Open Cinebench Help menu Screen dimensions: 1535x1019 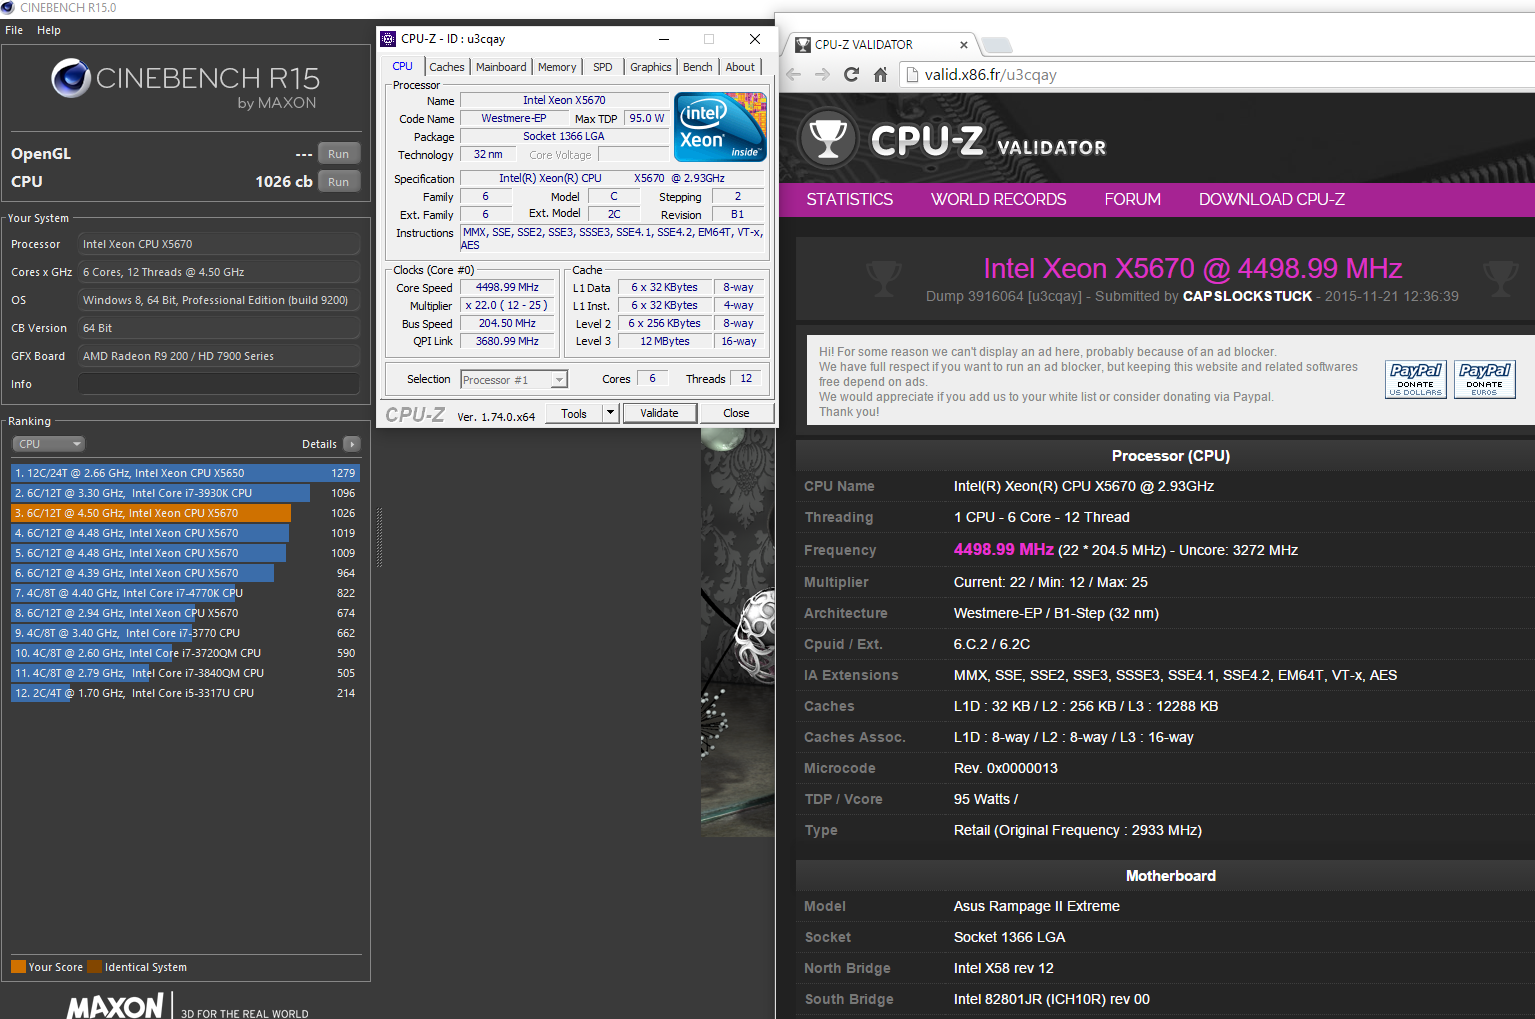pos(49,30)
